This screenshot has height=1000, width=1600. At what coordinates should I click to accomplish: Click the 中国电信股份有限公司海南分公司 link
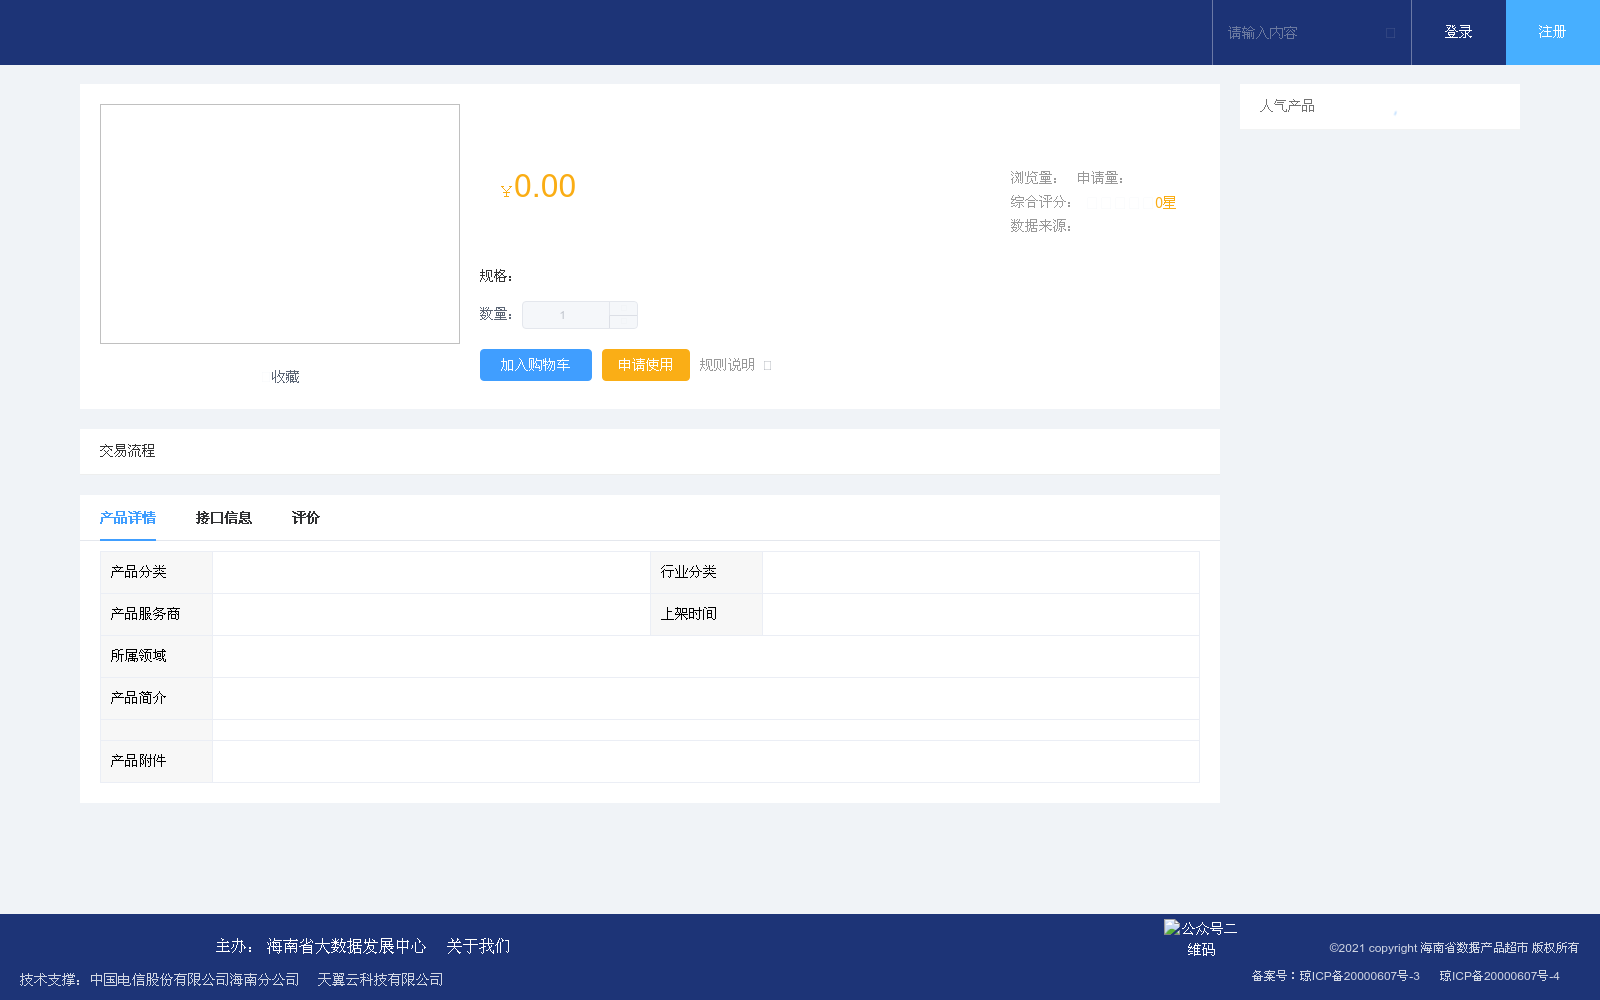(195, 980)
